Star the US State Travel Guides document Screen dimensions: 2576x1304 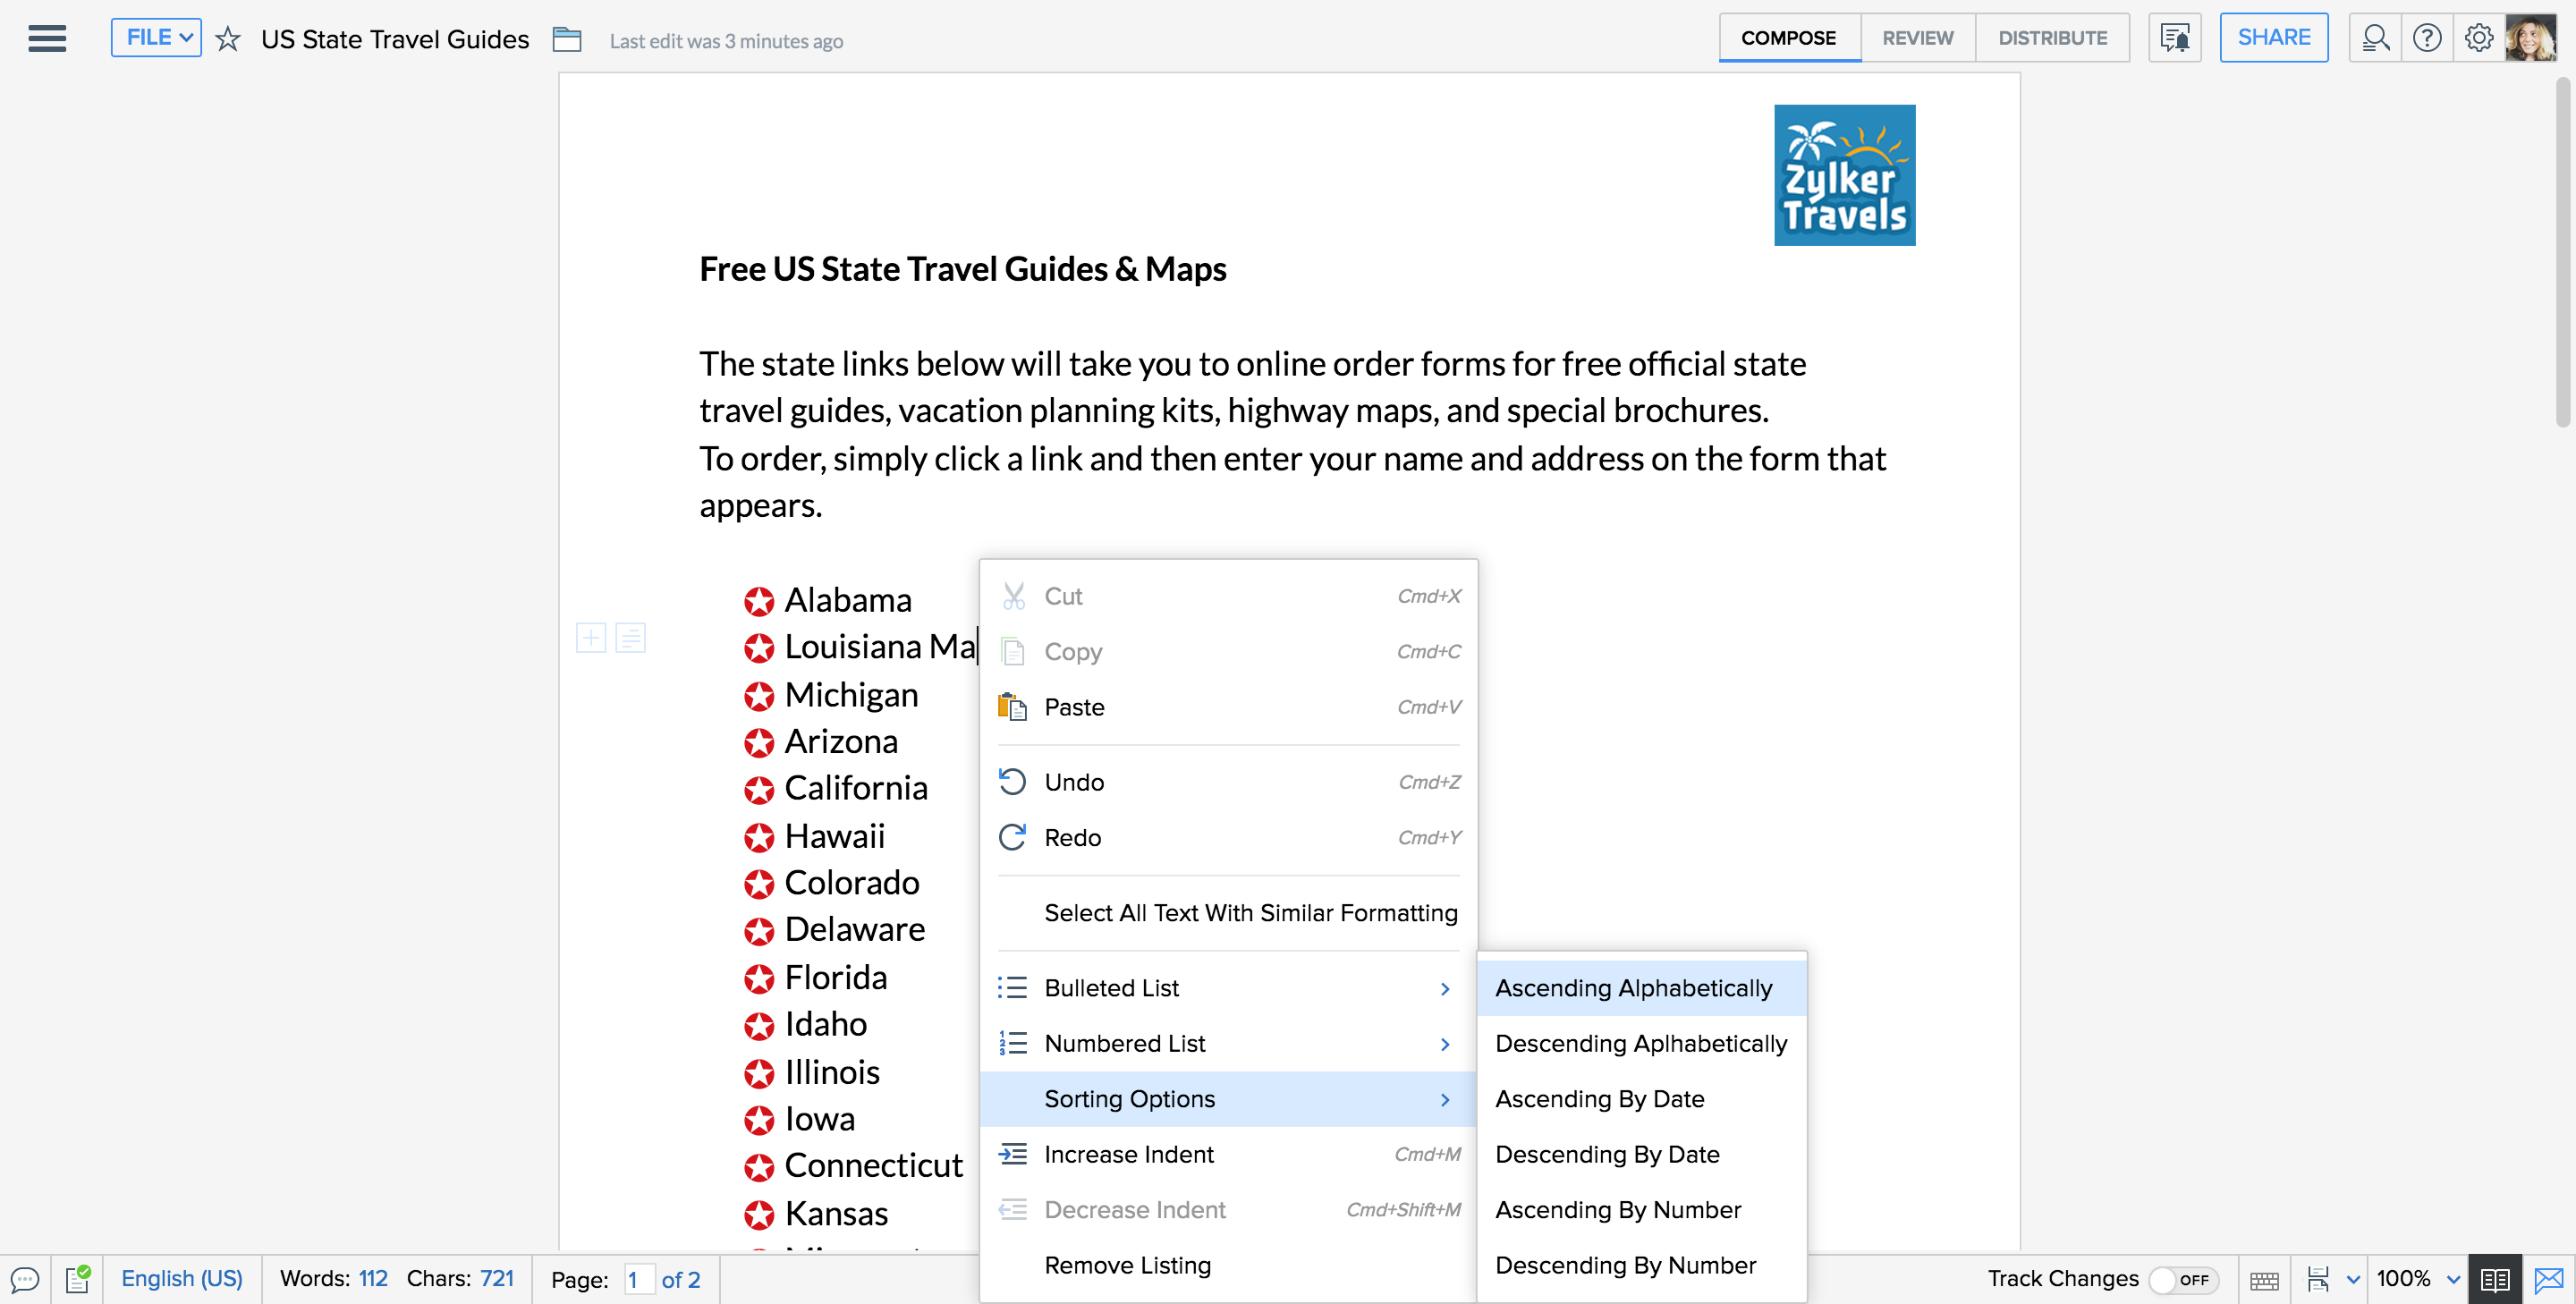(228, 40)
